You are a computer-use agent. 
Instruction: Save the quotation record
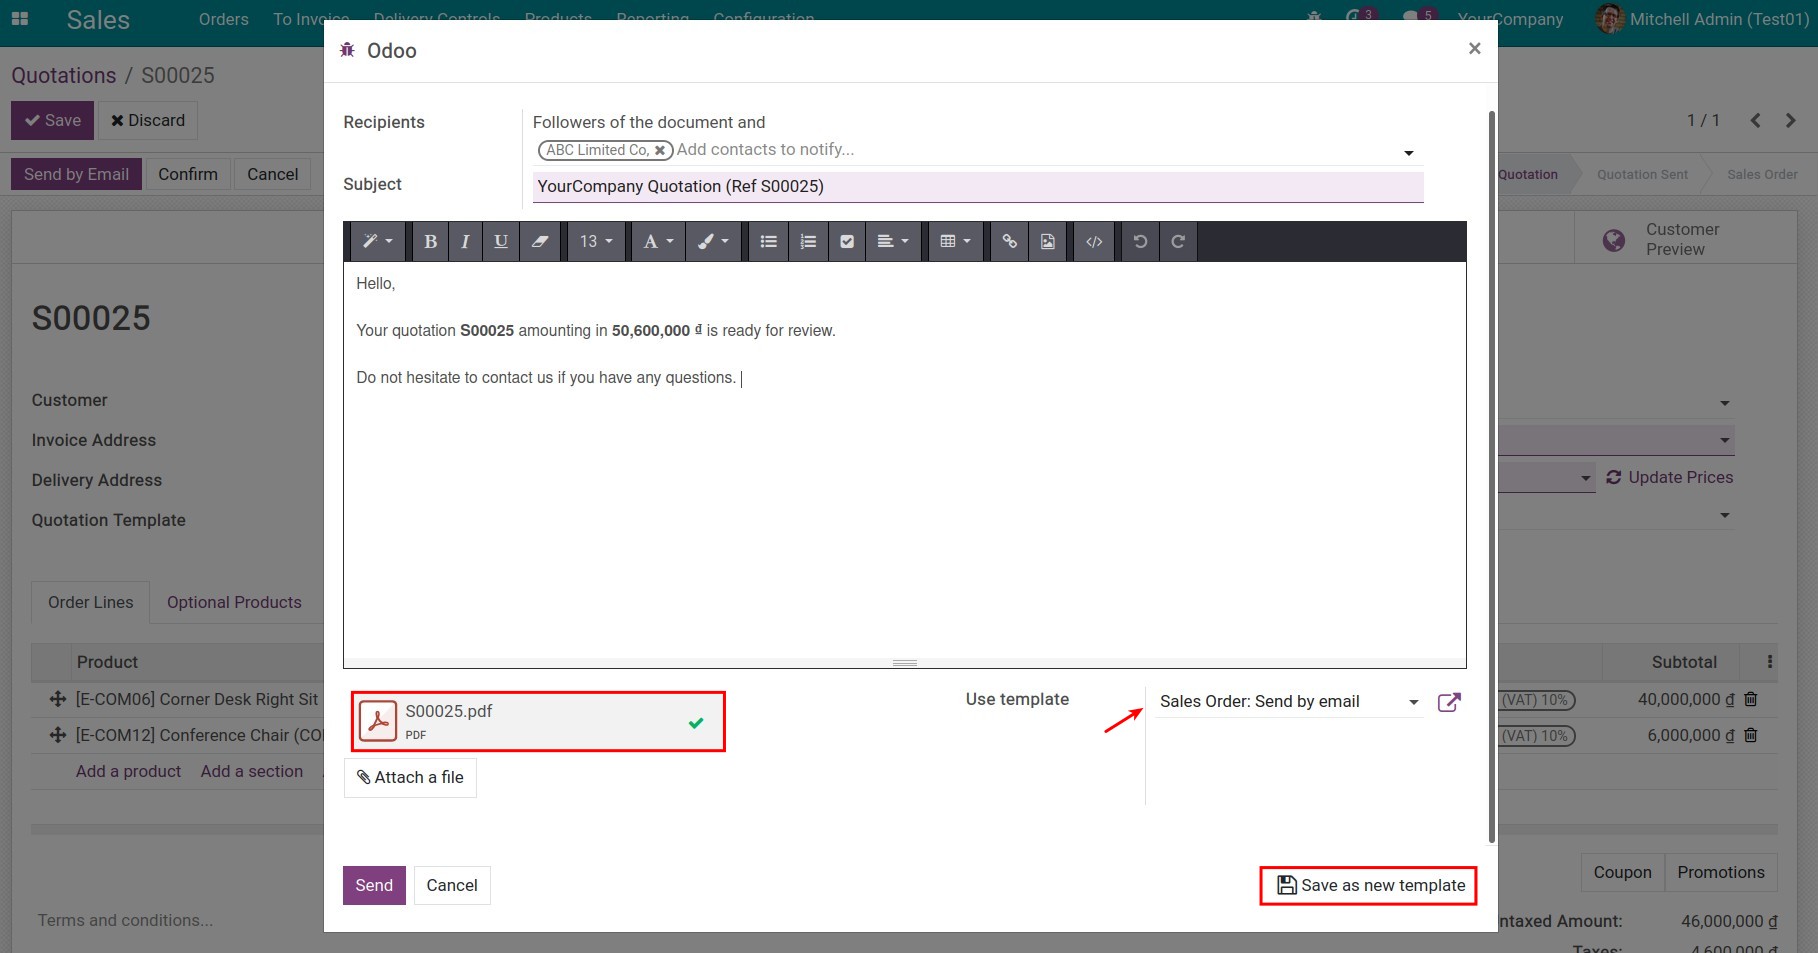click(53, 120)
